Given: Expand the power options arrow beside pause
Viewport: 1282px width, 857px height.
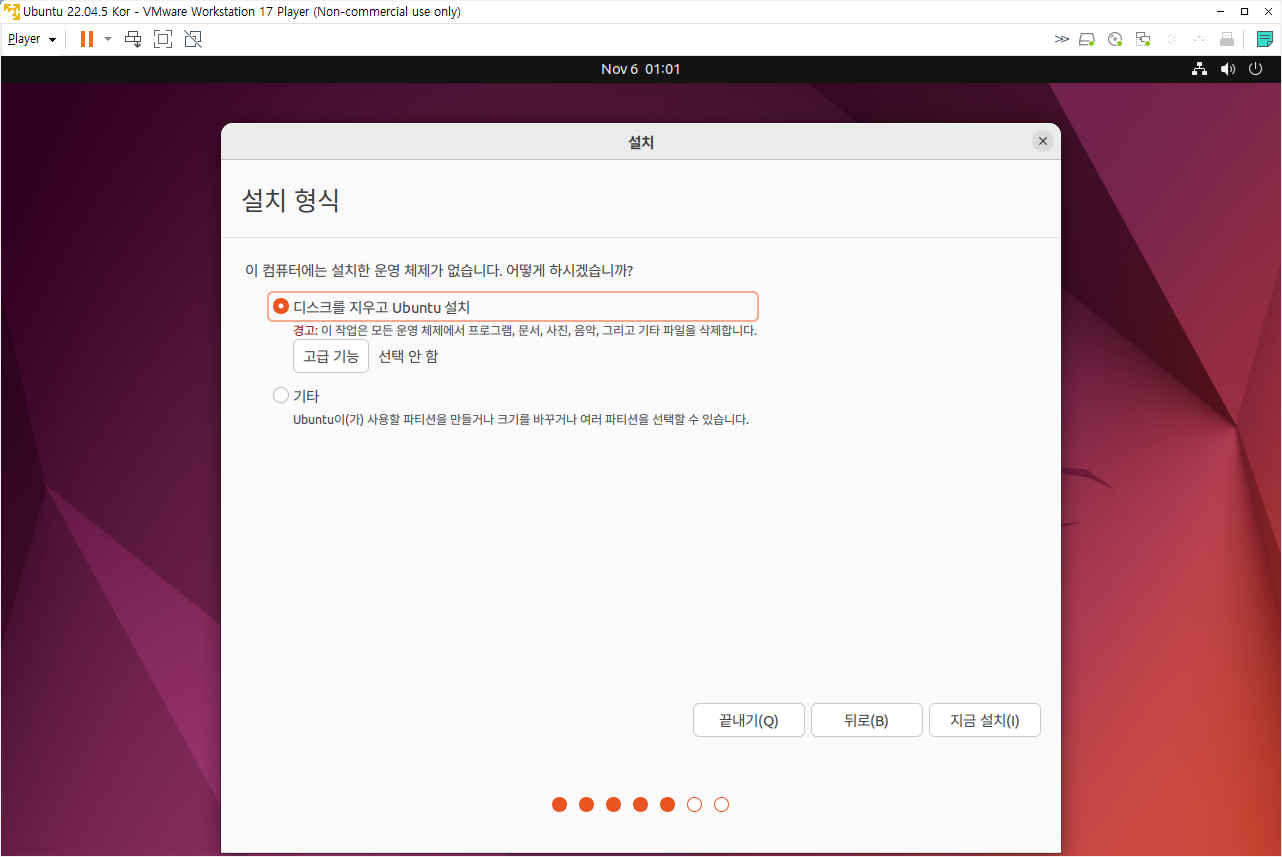Looking at the screenshot, I should [108, 39].
